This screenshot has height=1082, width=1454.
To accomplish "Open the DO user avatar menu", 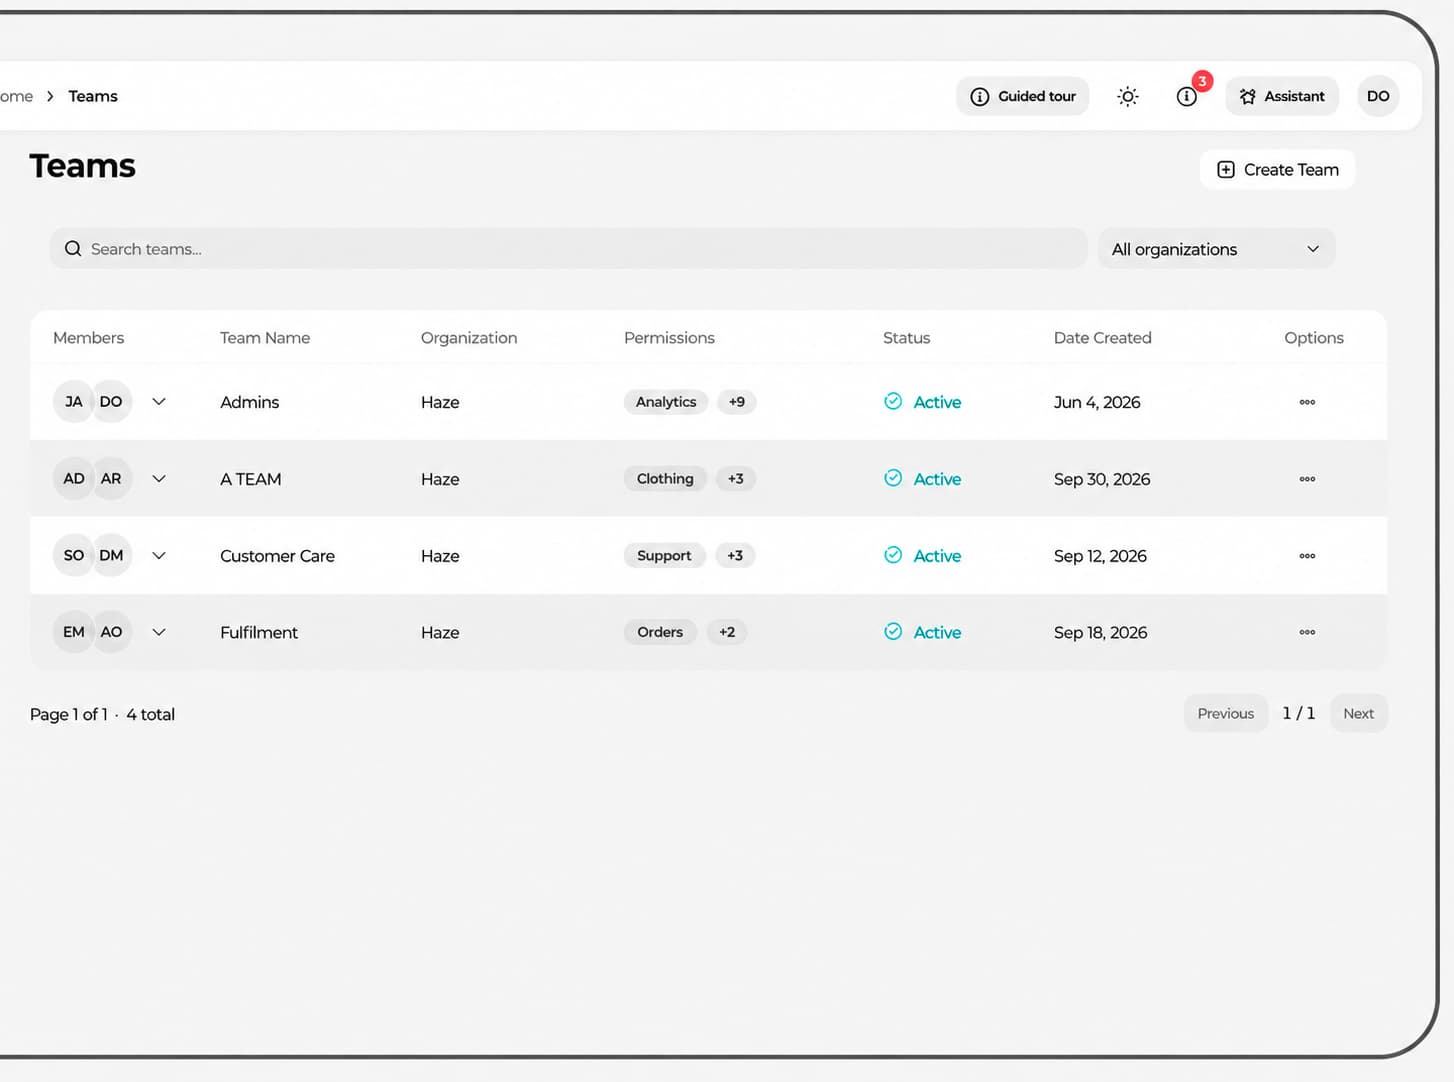I will click(x=1378, y=96).
